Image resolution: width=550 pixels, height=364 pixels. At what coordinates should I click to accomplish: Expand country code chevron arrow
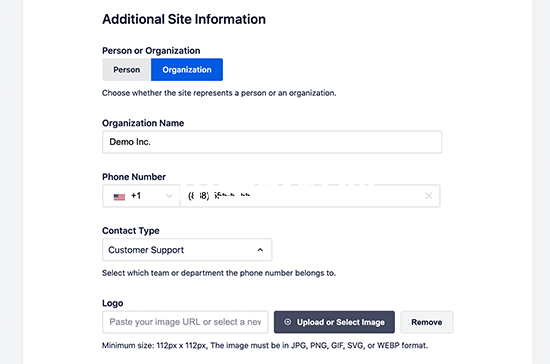click(x=169, y=196)
